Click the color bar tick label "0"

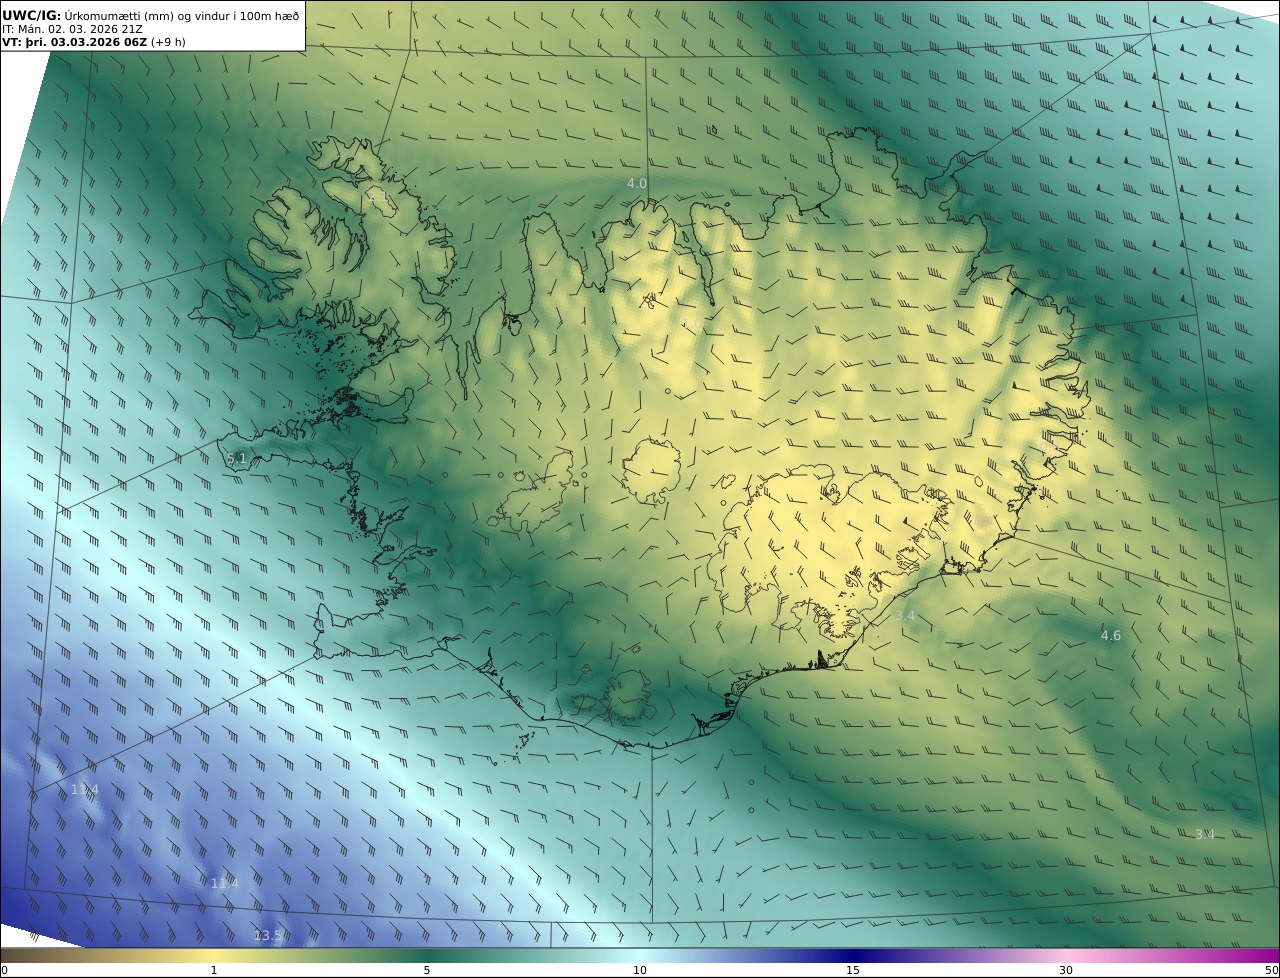coord(4,970)
